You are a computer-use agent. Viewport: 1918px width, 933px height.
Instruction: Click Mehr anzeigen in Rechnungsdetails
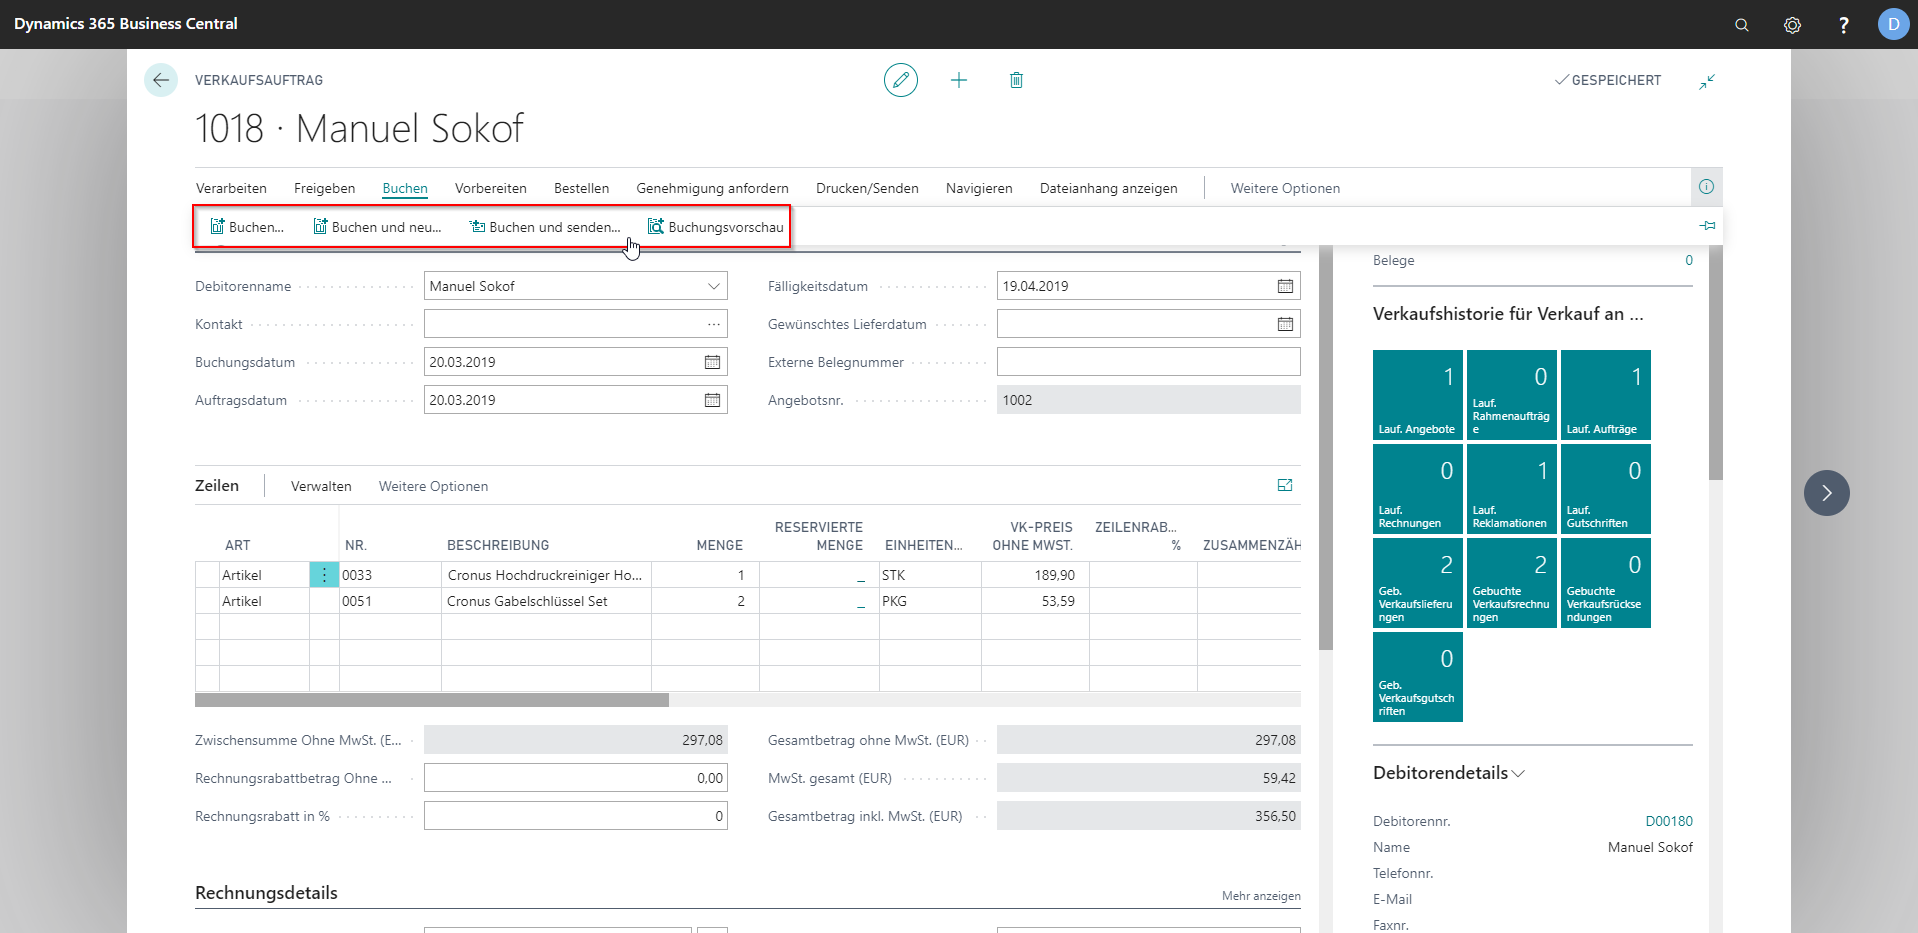click(1261, 896)
